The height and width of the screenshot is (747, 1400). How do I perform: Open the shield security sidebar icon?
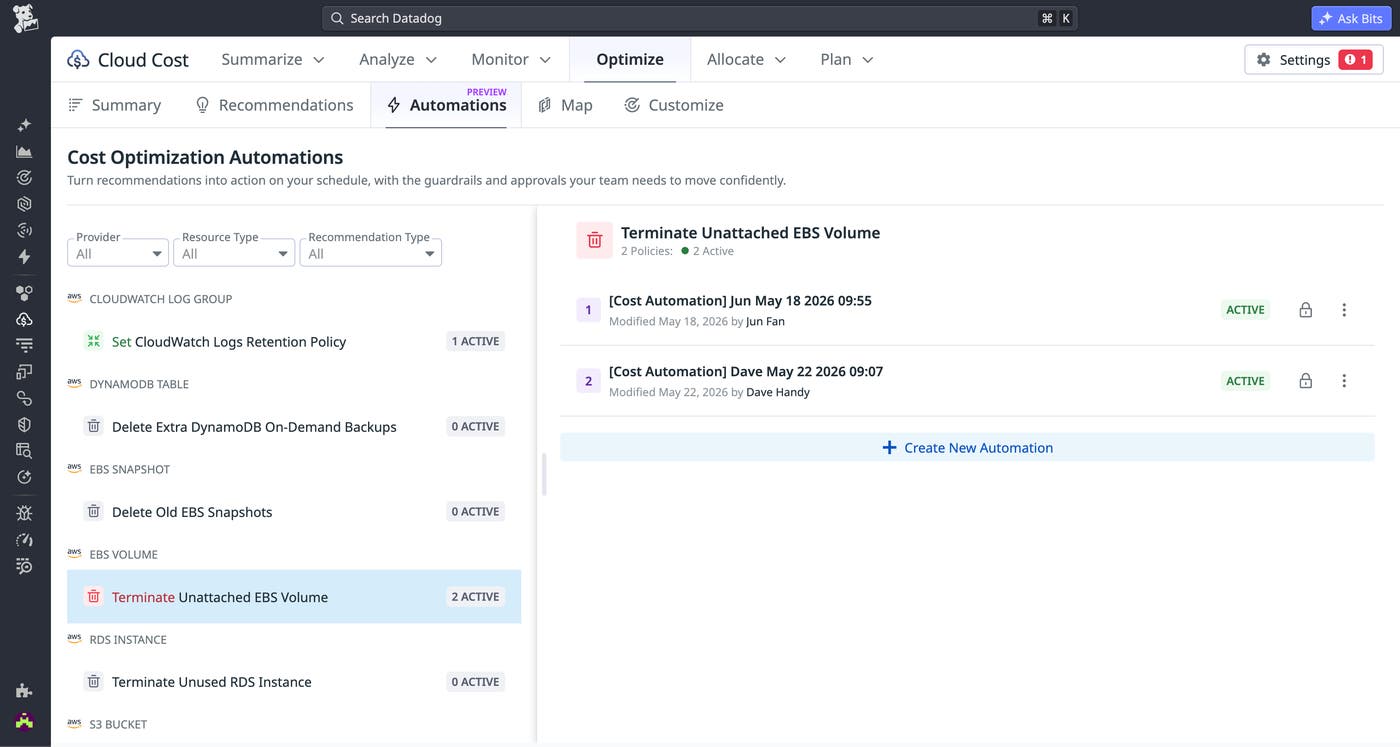point(24,424)
